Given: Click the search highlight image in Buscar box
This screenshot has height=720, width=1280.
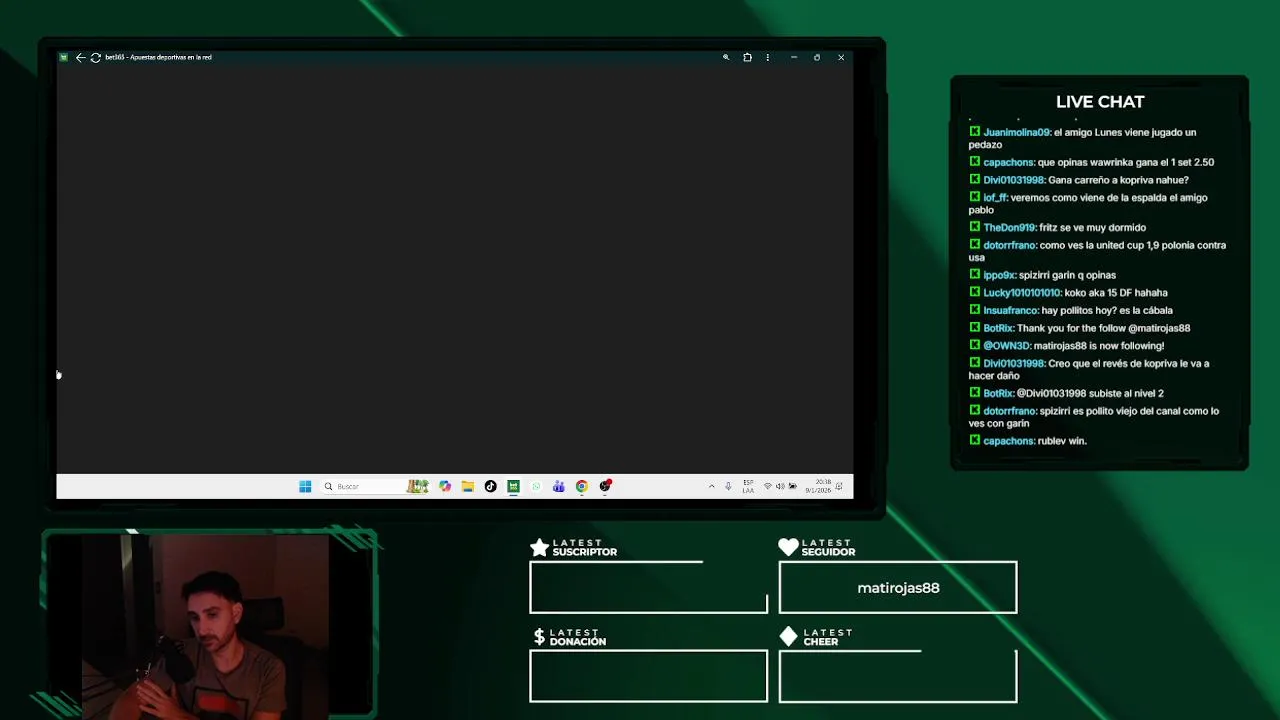Looking at the screenshot, I should pos(417,486).
